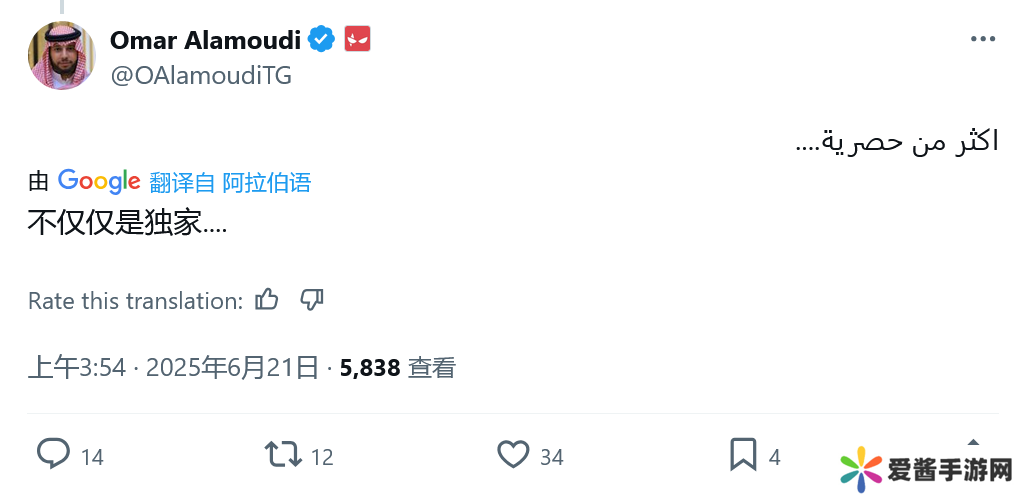1026x495 pixels.
Task: Click the blue verified checkmark badge
Action: pos(321,40)
